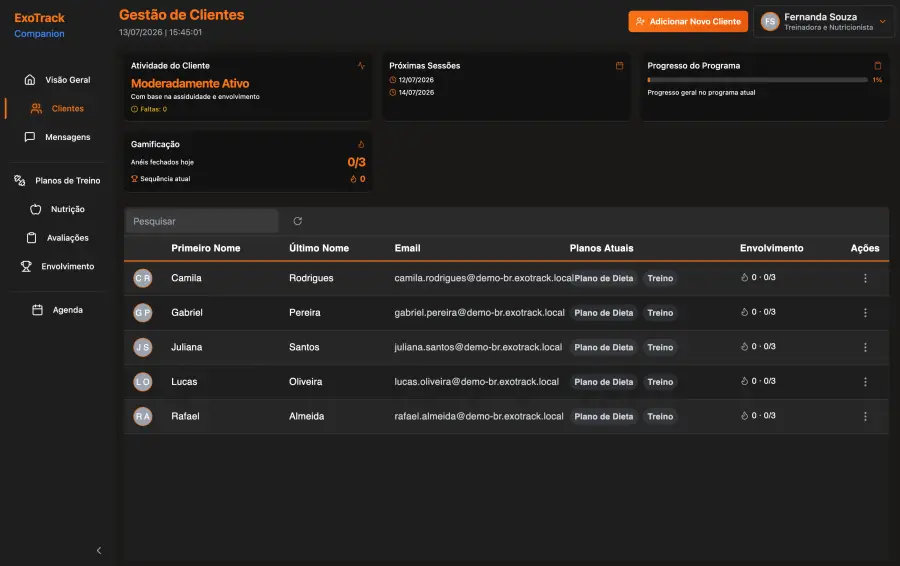Screen dimensions: 900x566
Task: Click the JS avatar of Juliana
Action: tap(143, 347)
